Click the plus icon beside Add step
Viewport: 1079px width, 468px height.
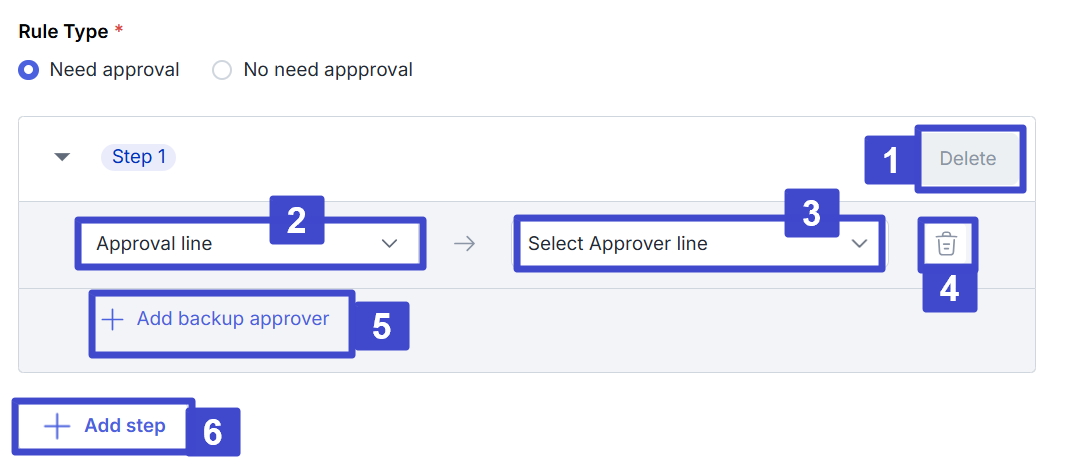pos(57,427)
